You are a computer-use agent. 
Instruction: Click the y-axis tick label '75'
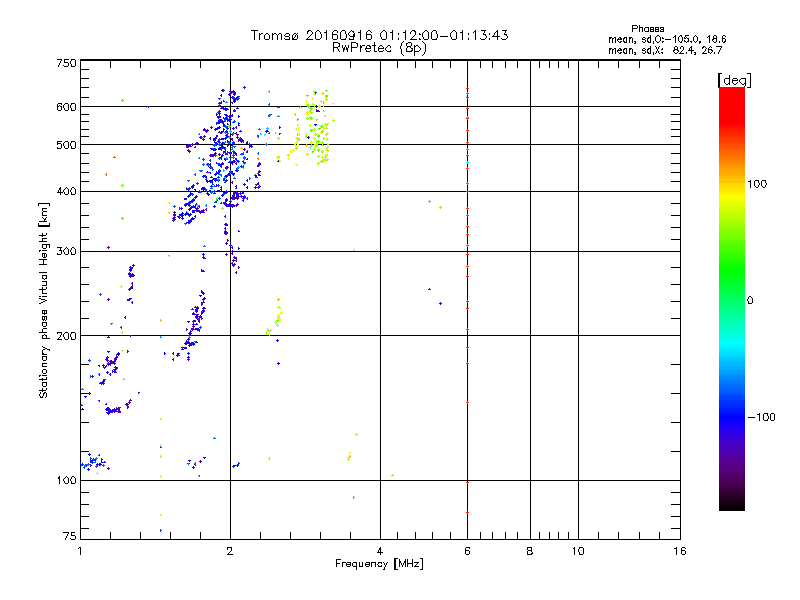point(70,536)
